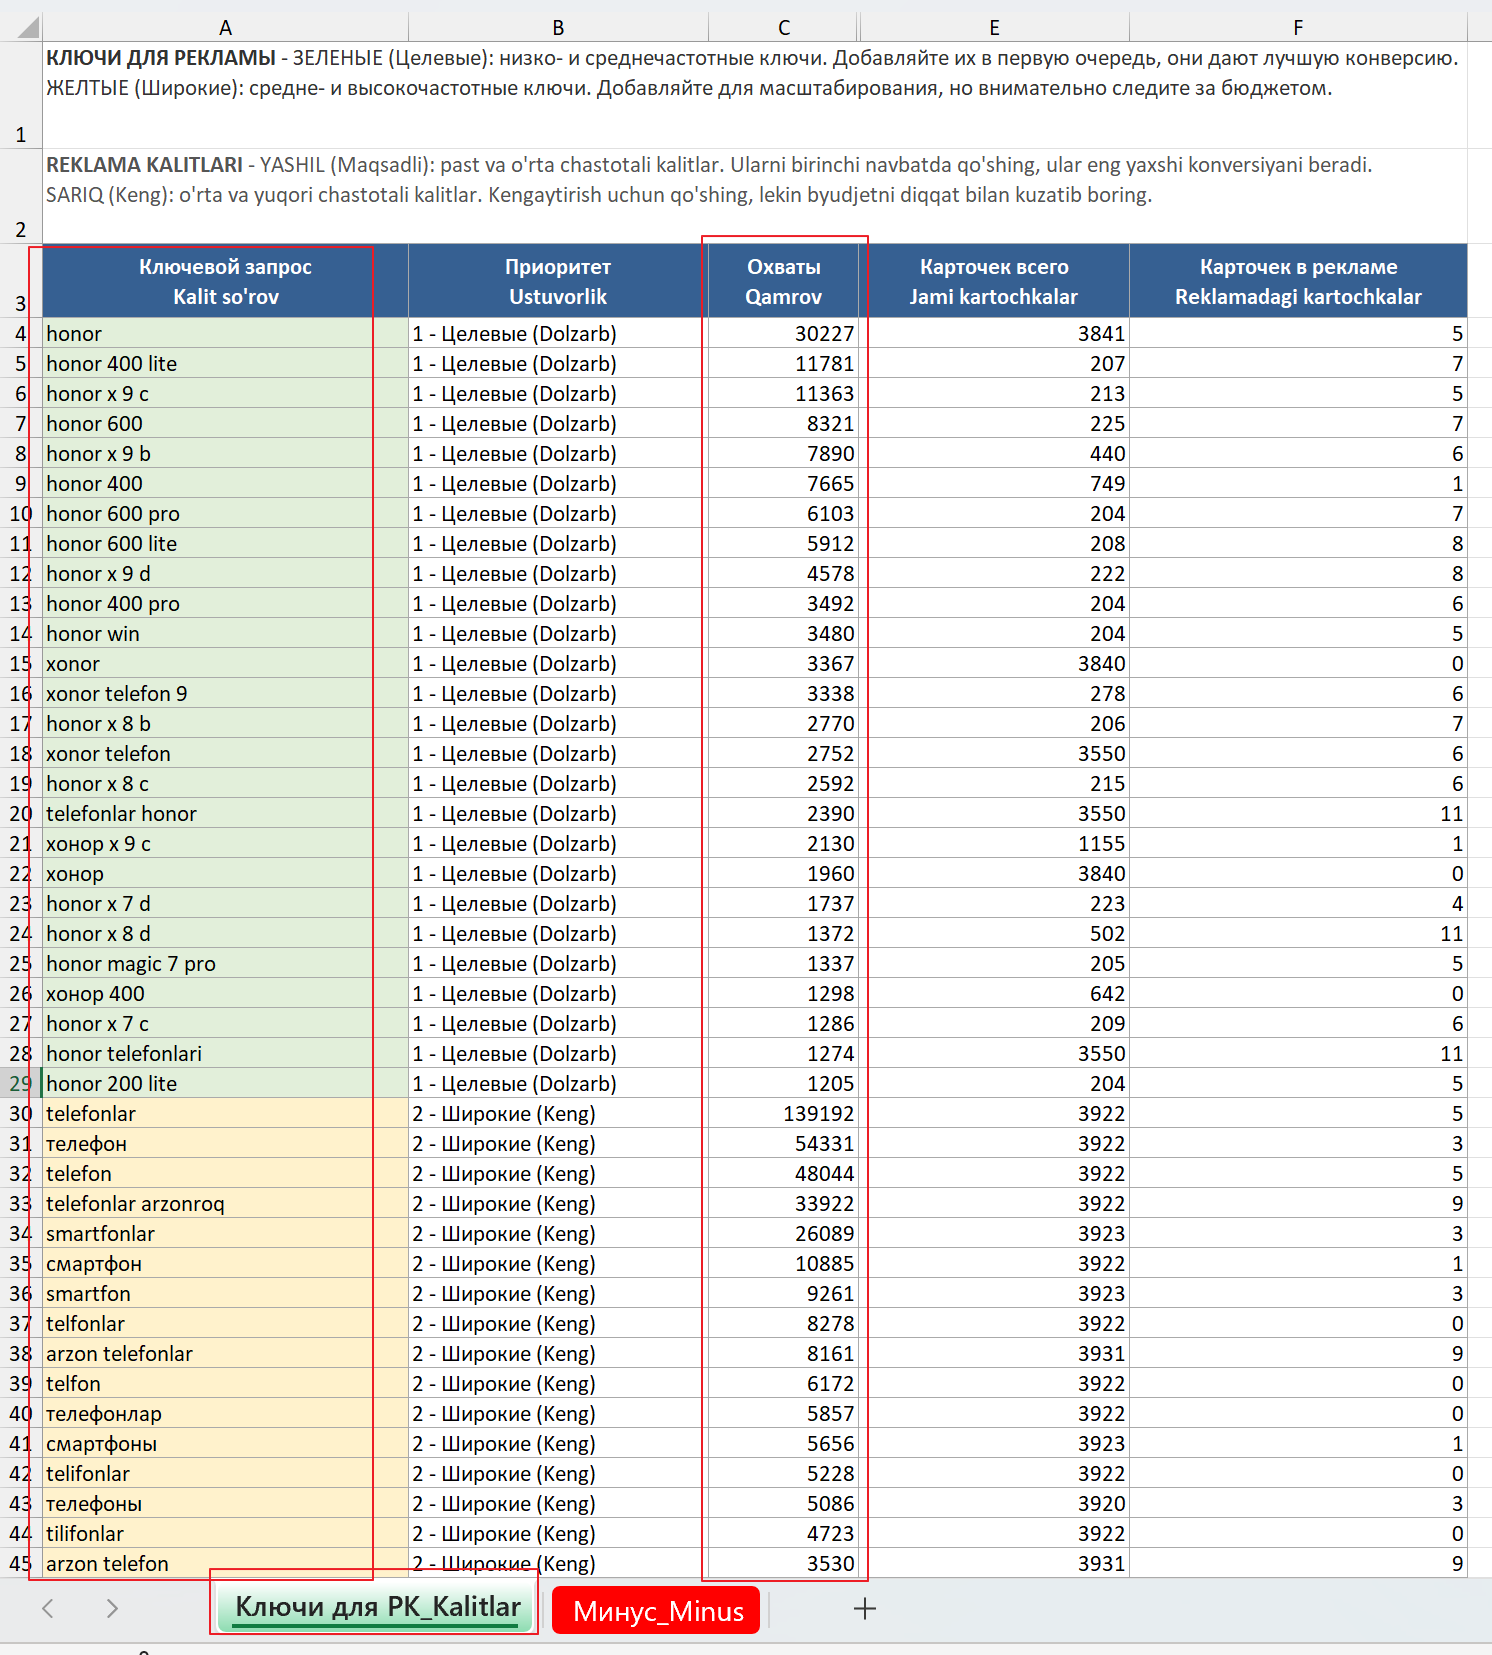
Task: Select the priority cell in the 'telfon' row
Action: point(558,1383)
